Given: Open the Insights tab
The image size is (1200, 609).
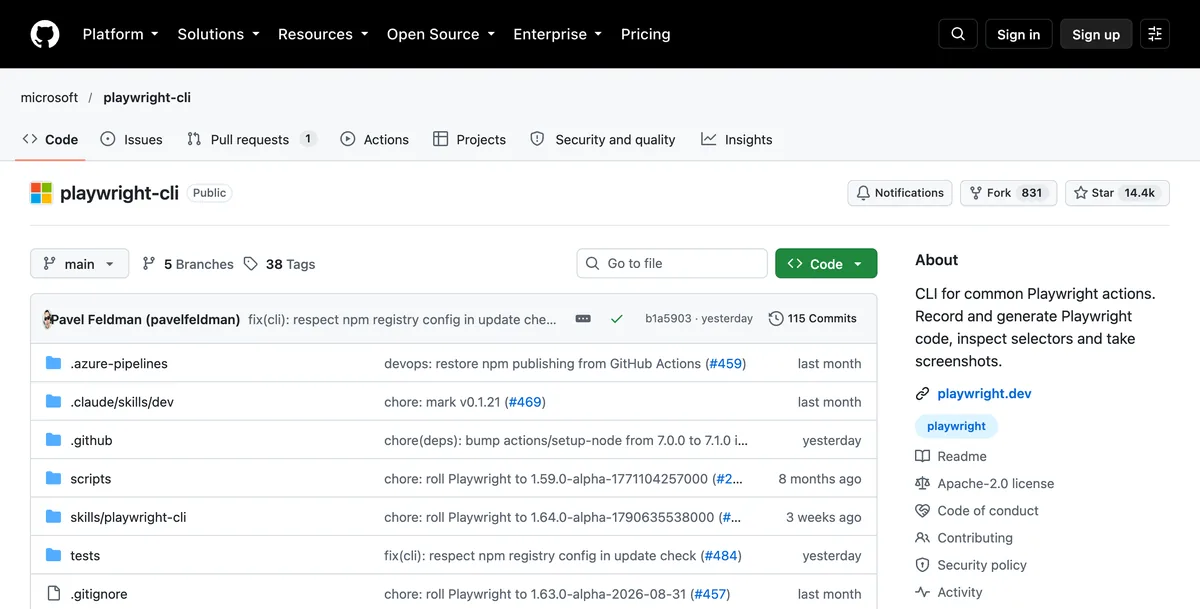Looking at the screenshot, I should click(x=737, y=140).
